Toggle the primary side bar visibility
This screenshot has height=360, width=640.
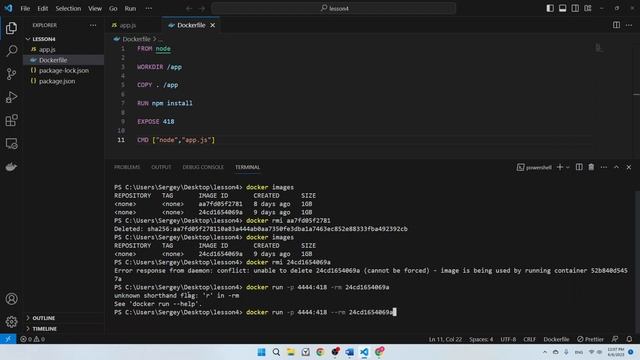coord(550,8)
